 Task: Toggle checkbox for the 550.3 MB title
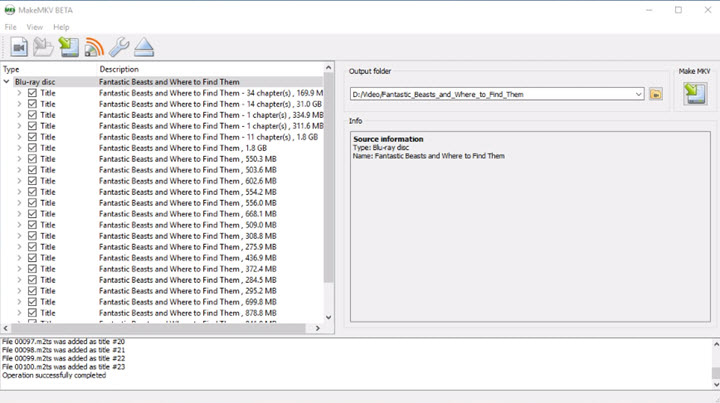pos(32,159)
